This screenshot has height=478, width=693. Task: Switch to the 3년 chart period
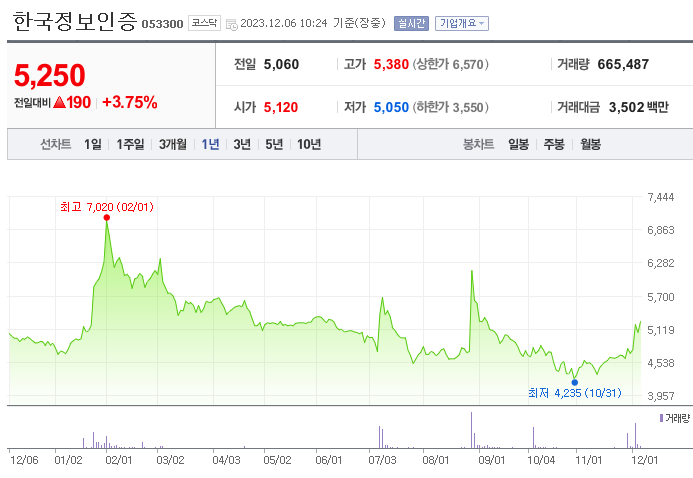(x=242, y=144)
